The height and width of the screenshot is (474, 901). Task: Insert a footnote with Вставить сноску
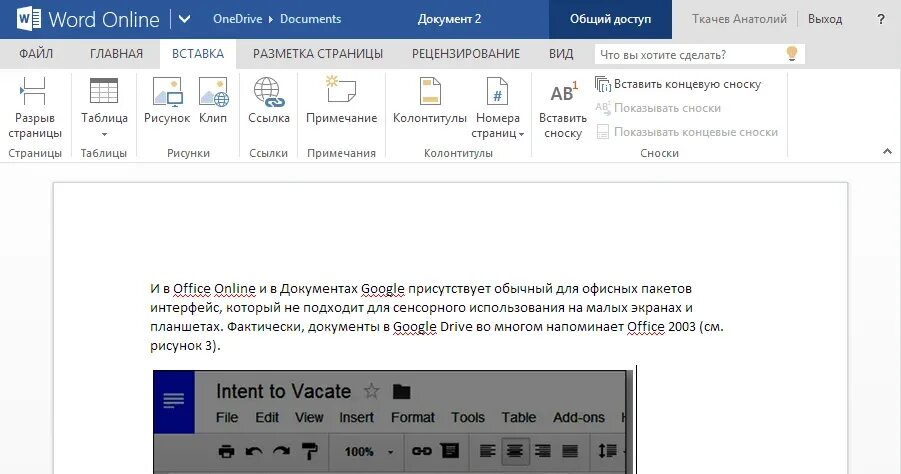pos(563,108)
